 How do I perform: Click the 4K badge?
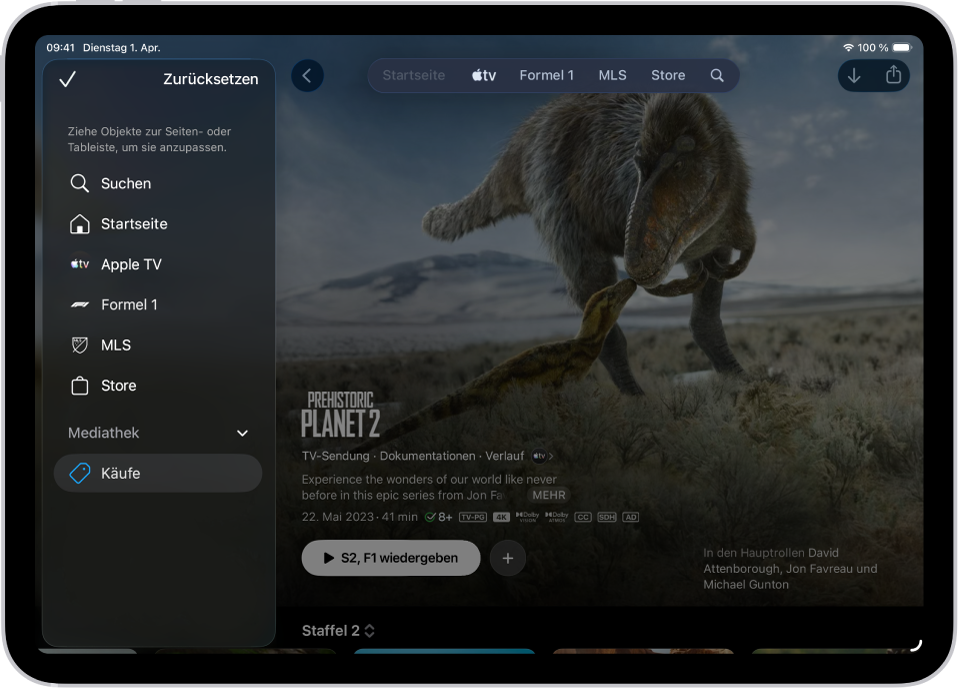point(501,517)
